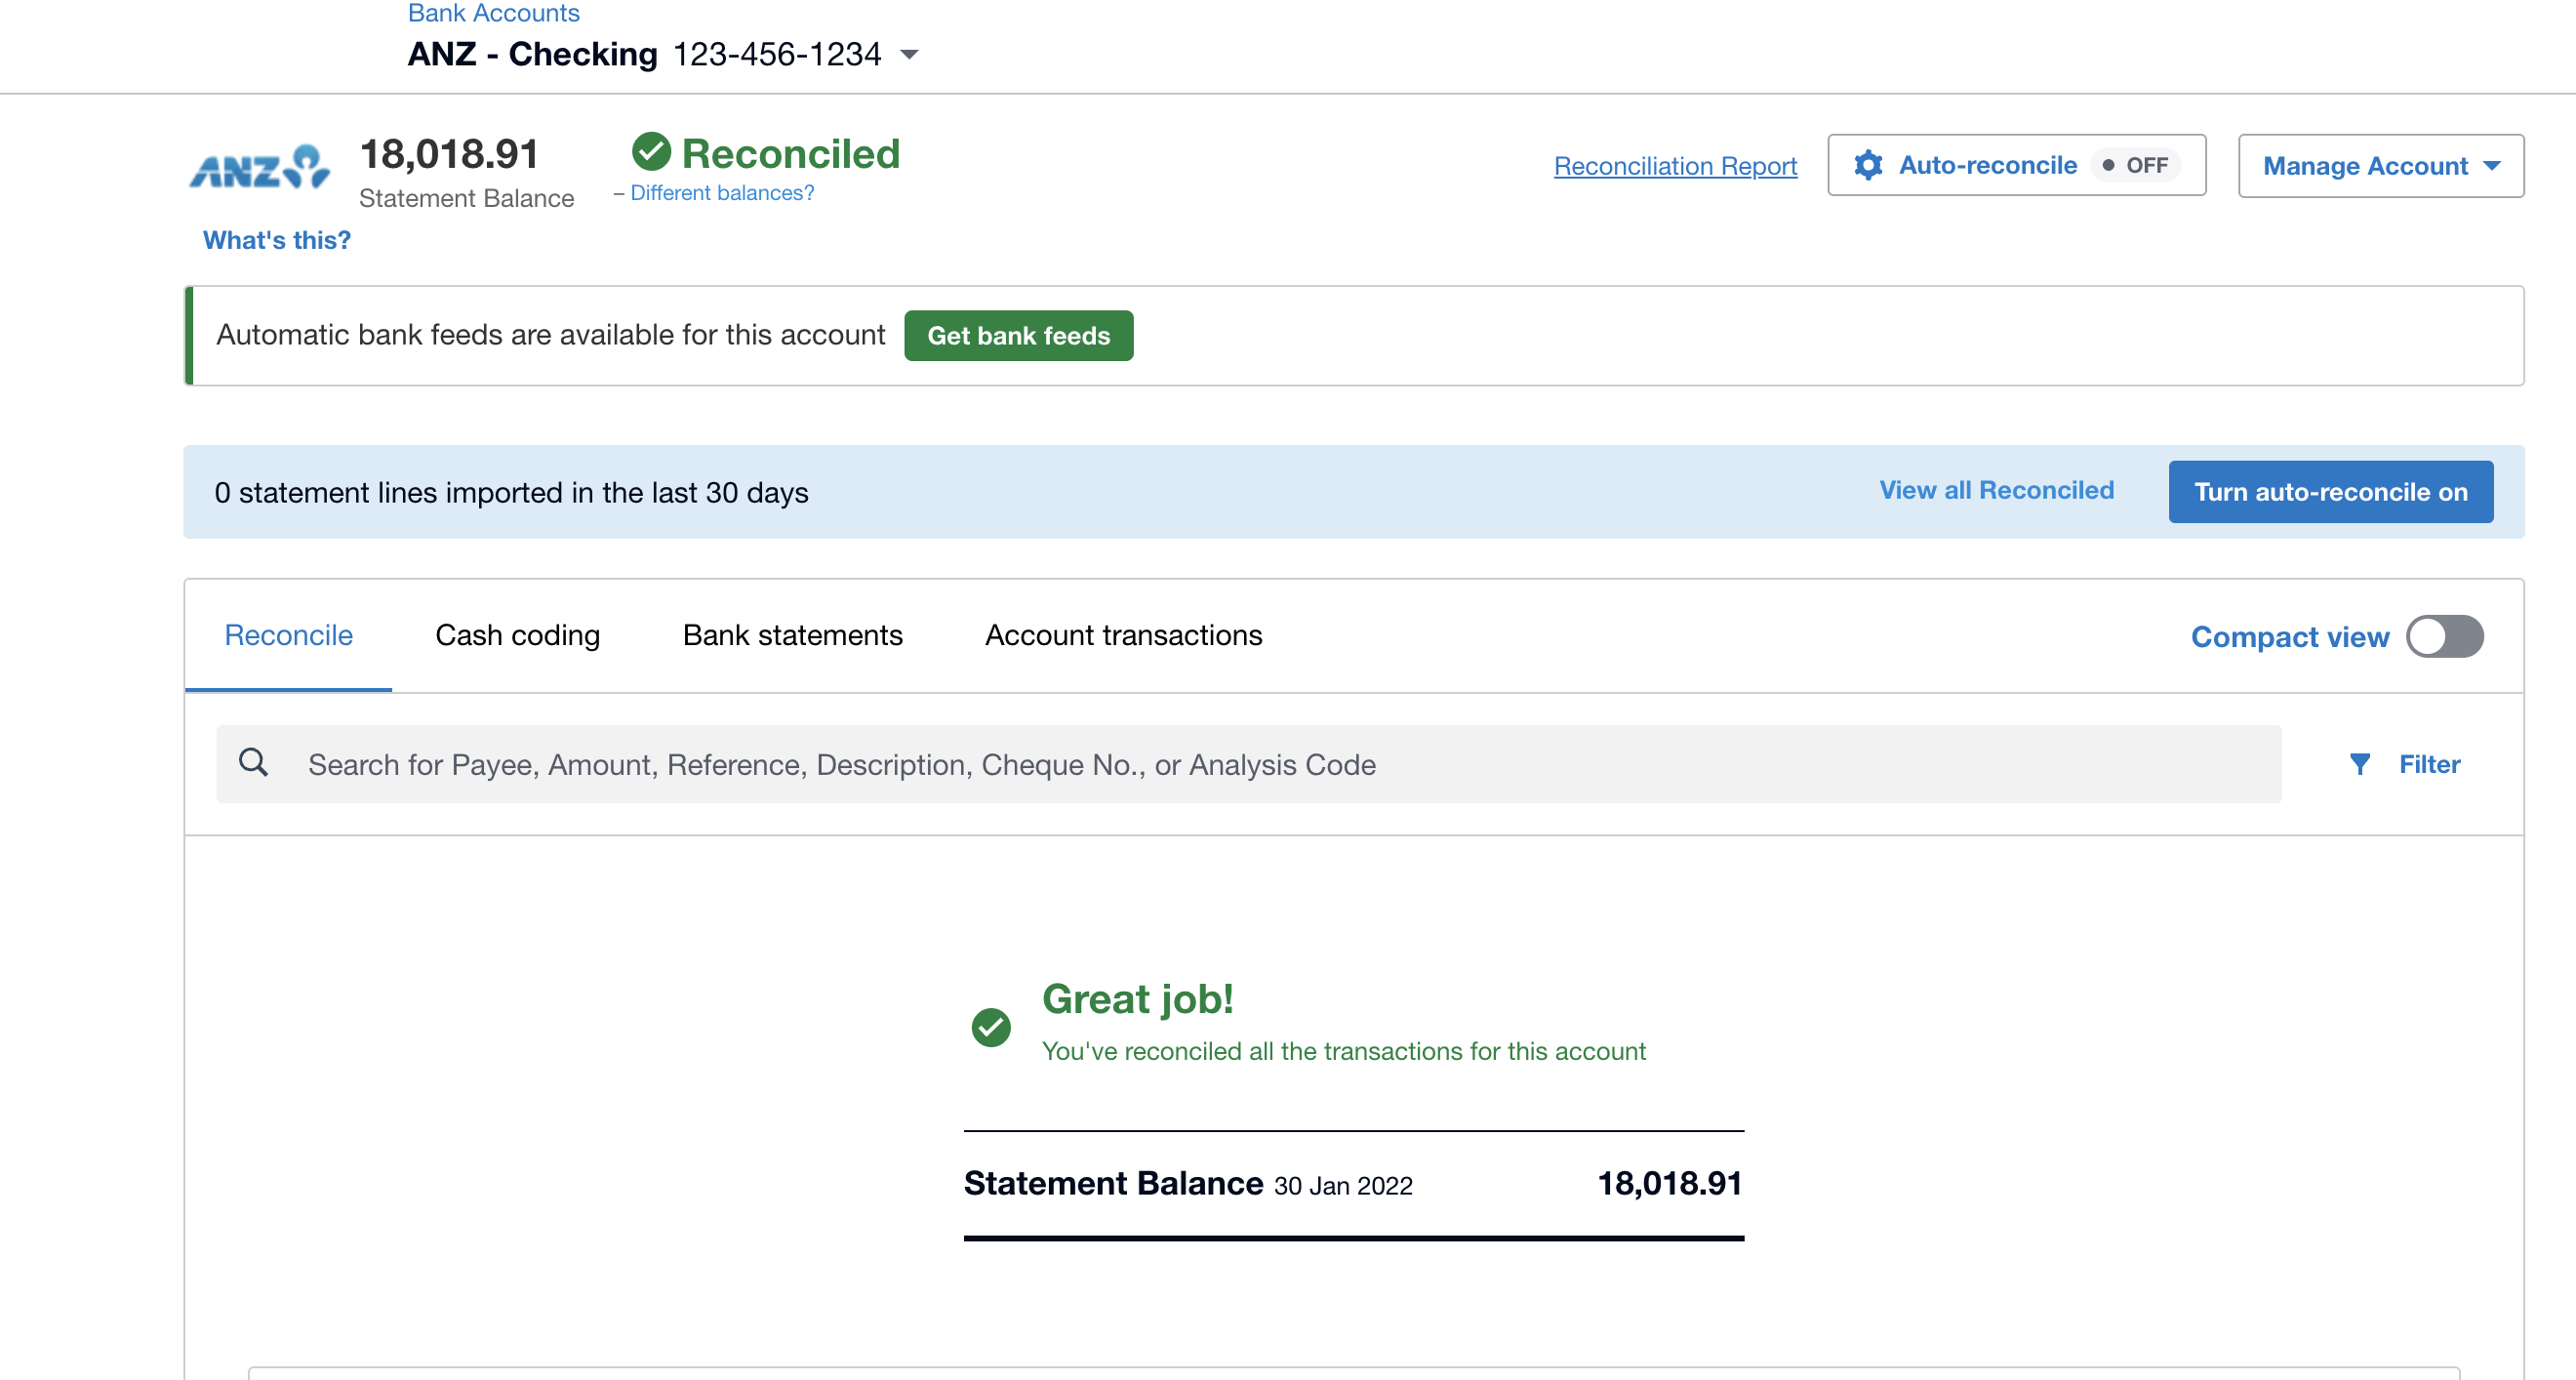Click the Great job! heading
Image resolution: width=2576 pixels, height=1380 pixels.
coord(1137,998)
